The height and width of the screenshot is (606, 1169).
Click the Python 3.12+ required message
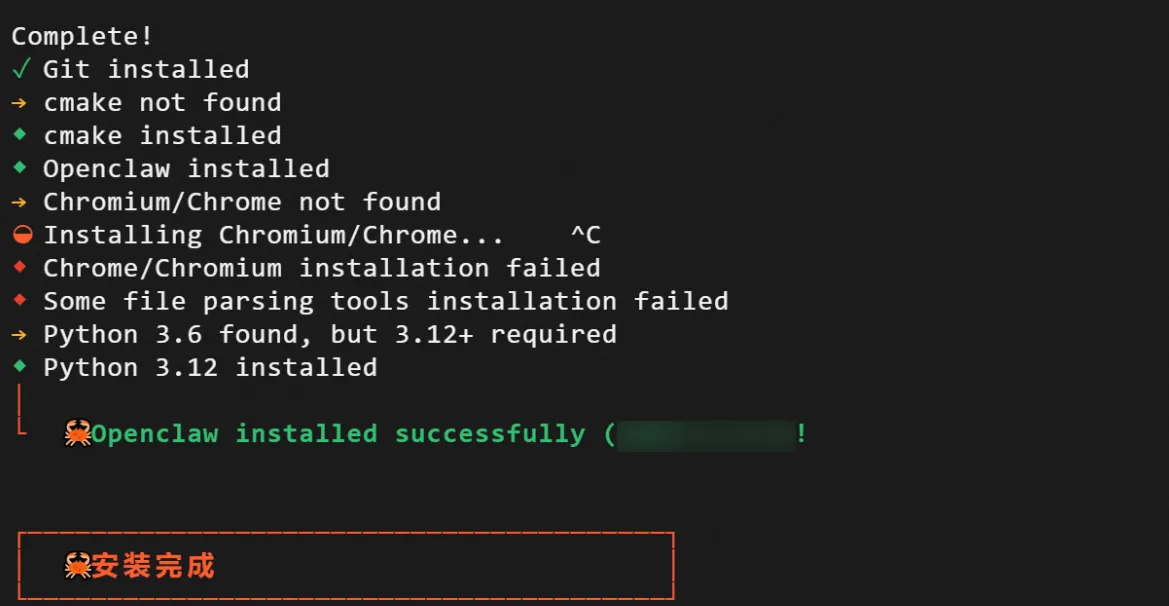coord(329,334)
